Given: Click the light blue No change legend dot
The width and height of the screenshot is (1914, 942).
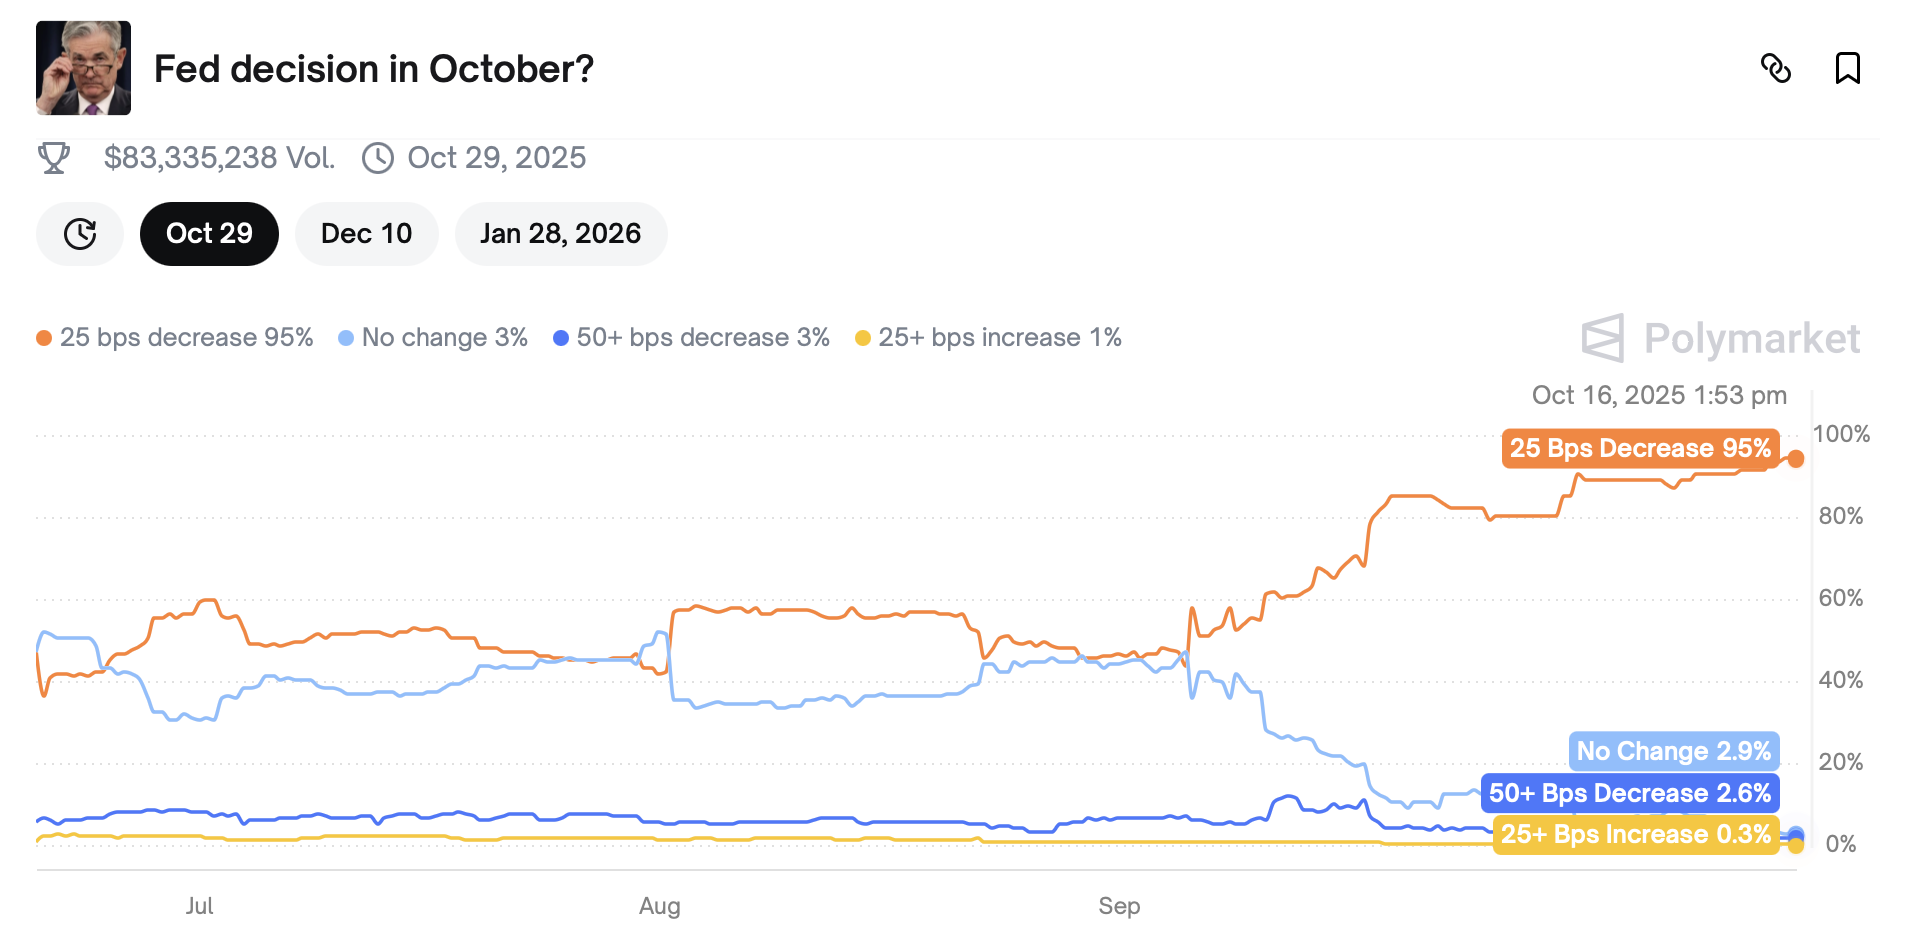Looking at the screenshot, I should pos(346,338).
